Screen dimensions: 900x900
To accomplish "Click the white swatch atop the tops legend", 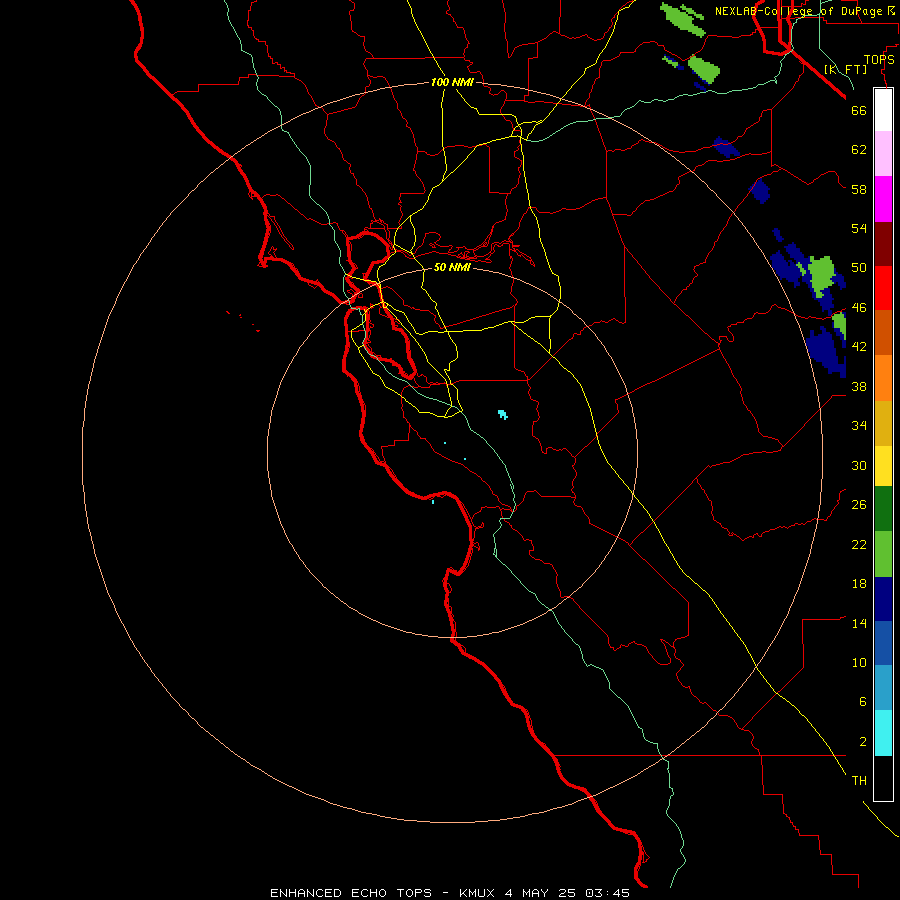I will 883,110.
